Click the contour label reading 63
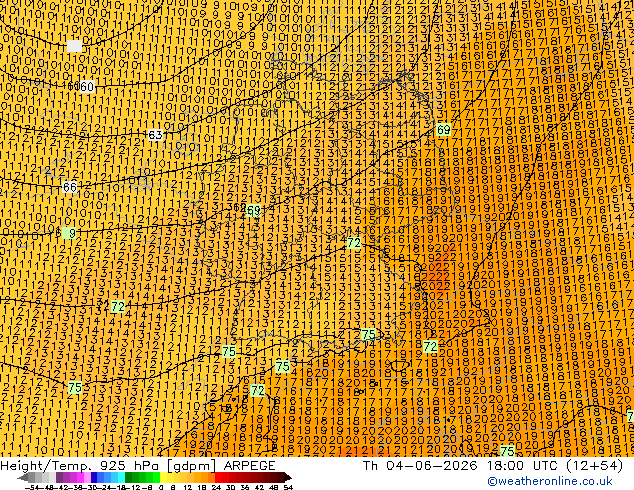This screenshot has height=490, width=634. (x=155, y=135)
